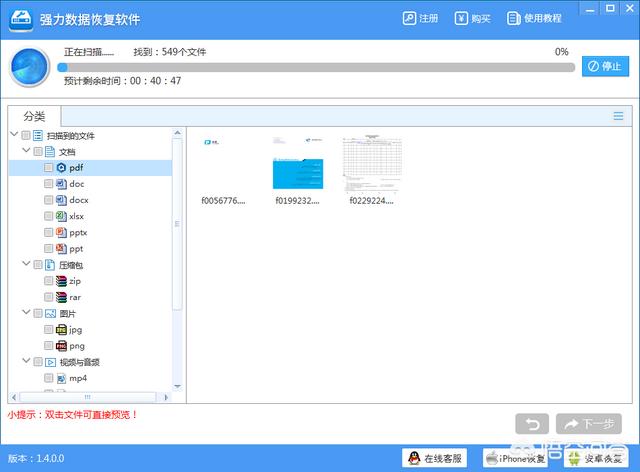The height and width of the screenshot is (472, 640).
Task: Select the xlsx file type icon
Action: coord(61,216)
